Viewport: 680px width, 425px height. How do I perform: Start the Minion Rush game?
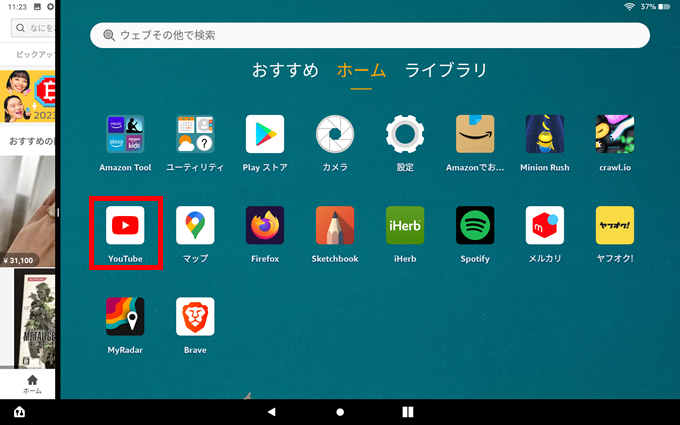point(545,134)
